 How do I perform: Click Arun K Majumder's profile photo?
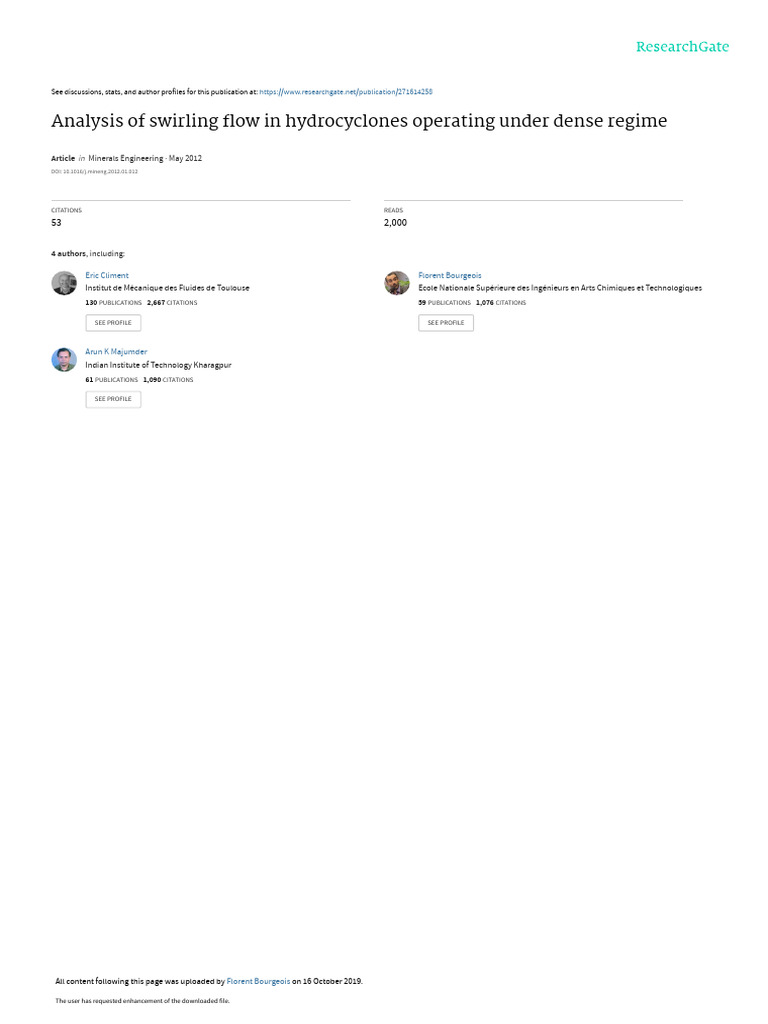coord(64,359)
